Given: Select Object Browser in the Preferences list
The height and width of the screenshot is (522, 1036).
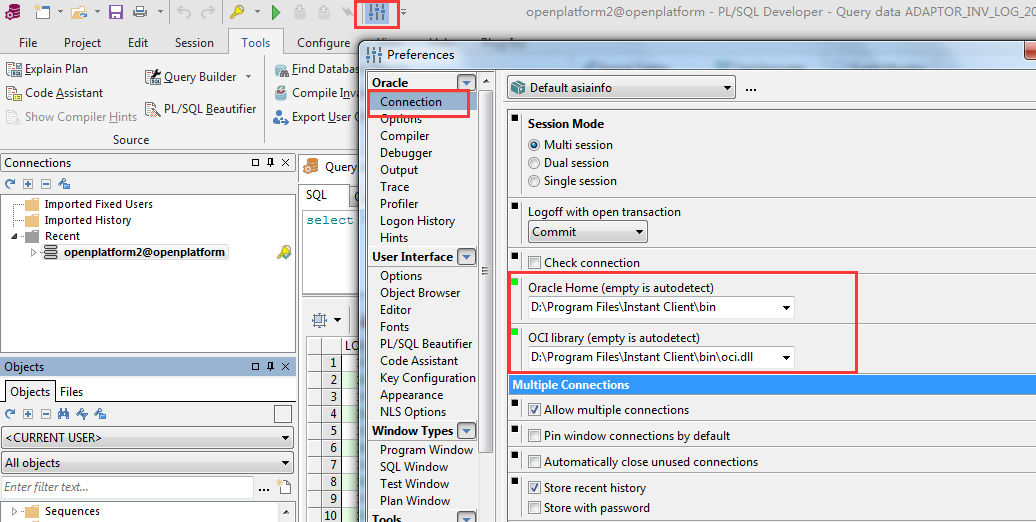Looking at the screenshot, I should [420, 293].
